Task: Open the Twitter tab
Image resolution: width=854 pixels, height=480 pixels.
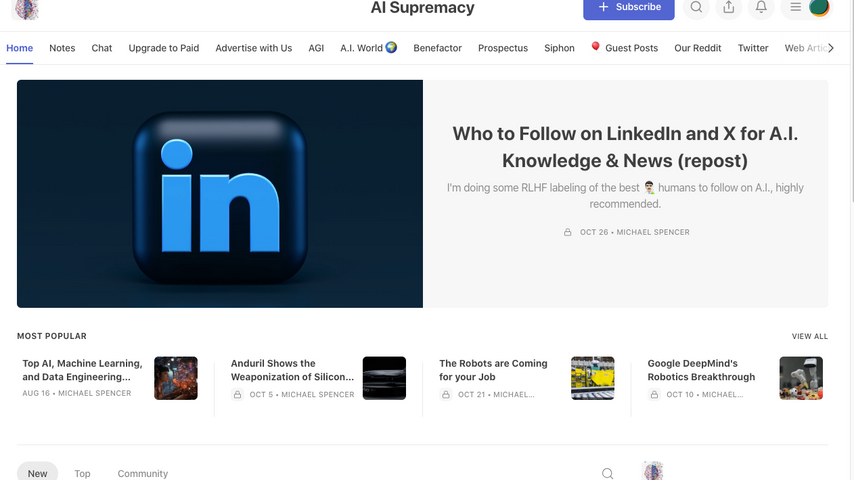Action: [753, 48]
